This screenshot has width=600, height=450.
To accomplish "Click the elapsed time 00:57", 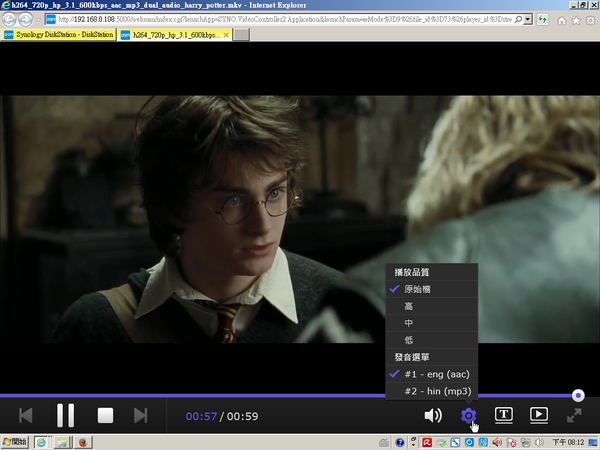I will coord(201,416).
